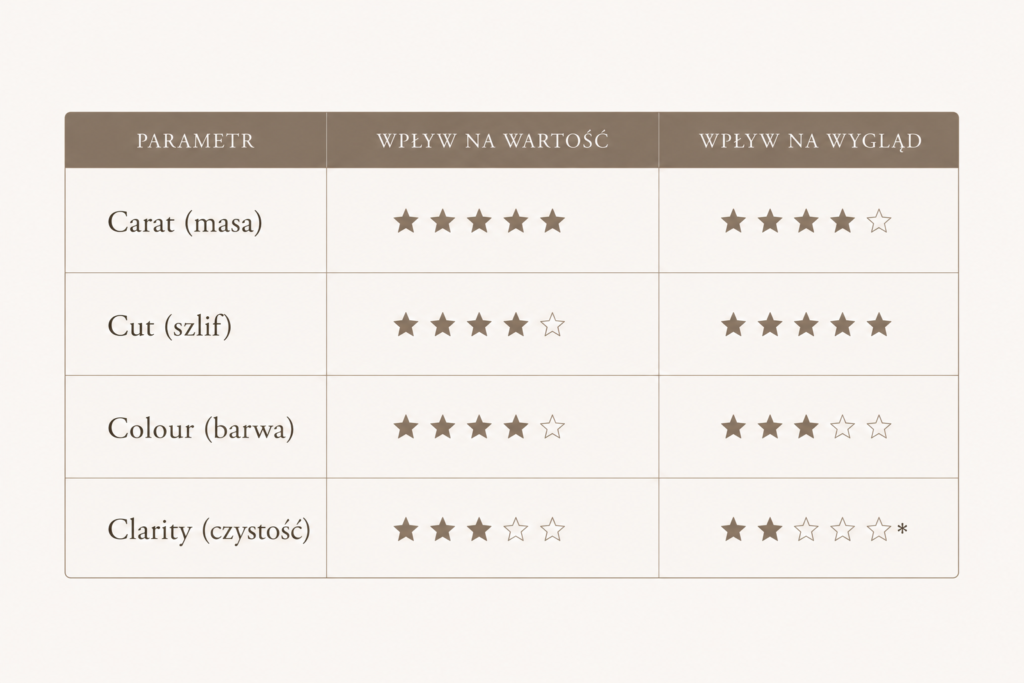Select the Carat (masa) row label
The image size is (1024, 683).
pos(185,222)
